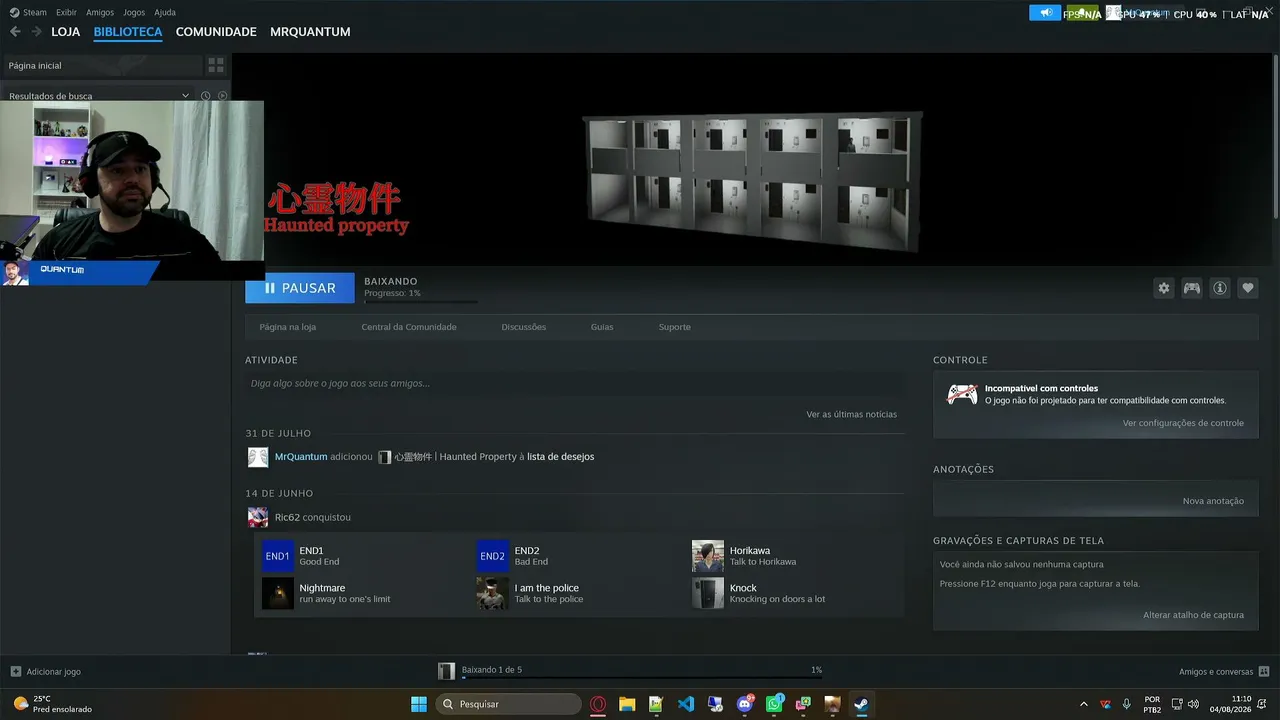Viewport: 1280px width, 720px height.
Task: Open the Guias link
Action: point(602,327)
